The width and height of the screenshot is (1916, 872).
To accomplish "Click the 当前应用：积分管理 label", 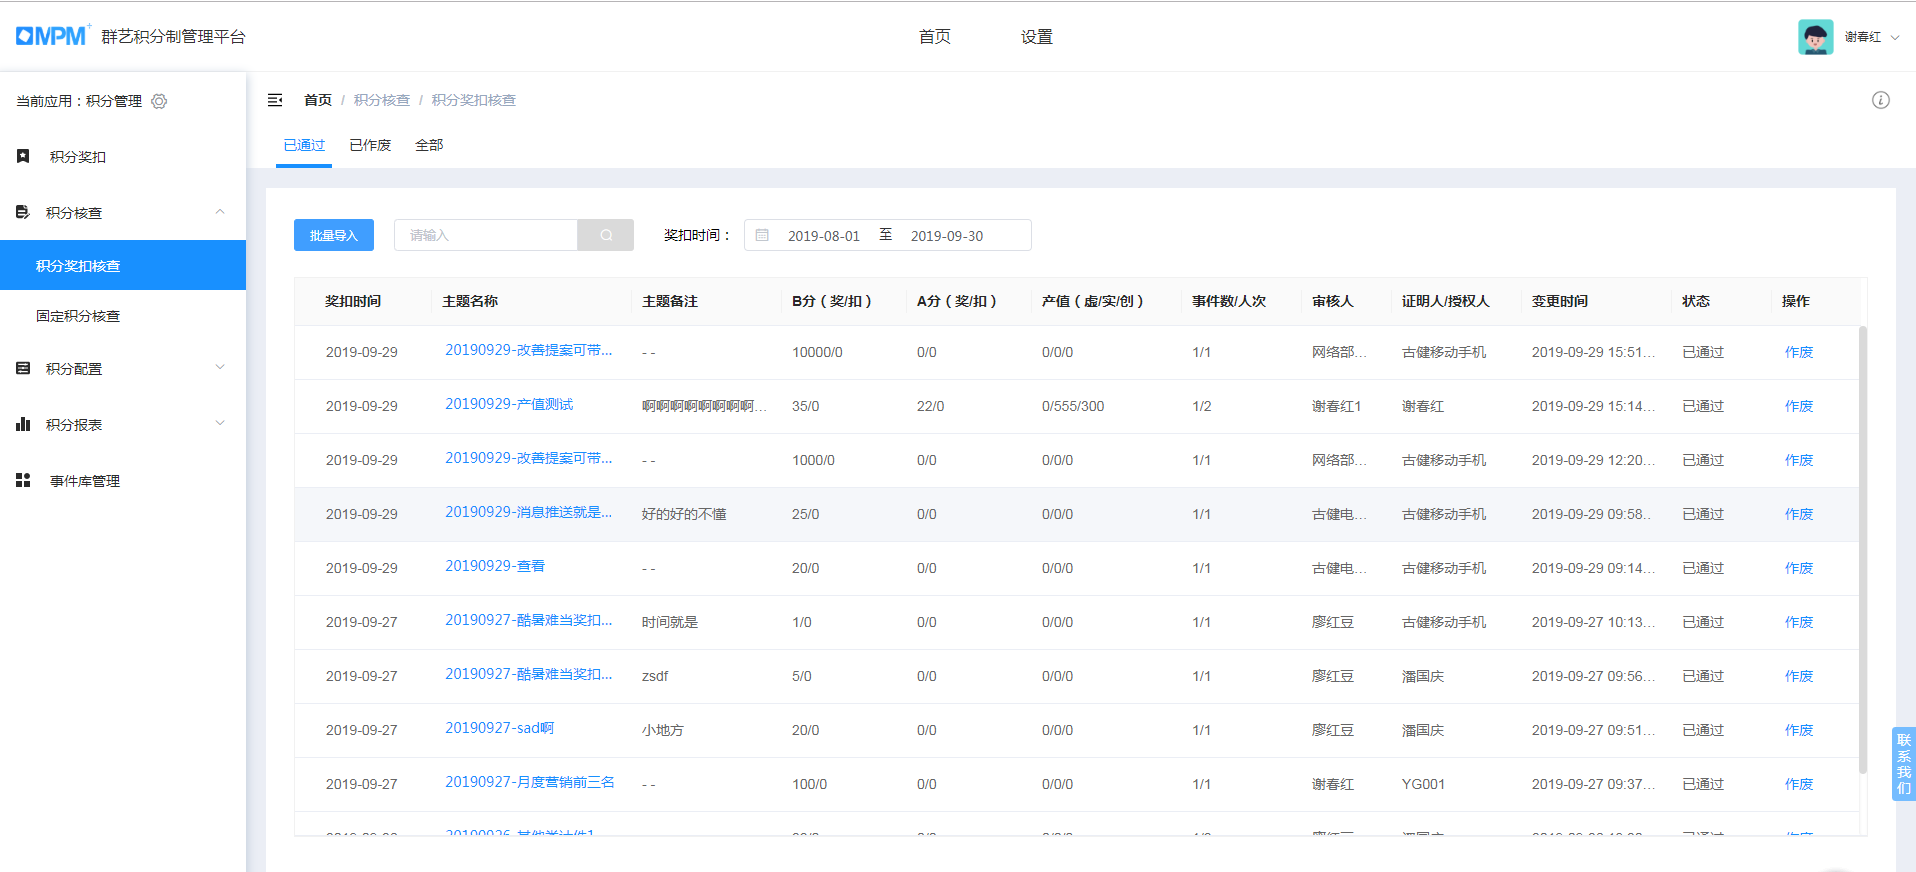I will coord(79,101).
